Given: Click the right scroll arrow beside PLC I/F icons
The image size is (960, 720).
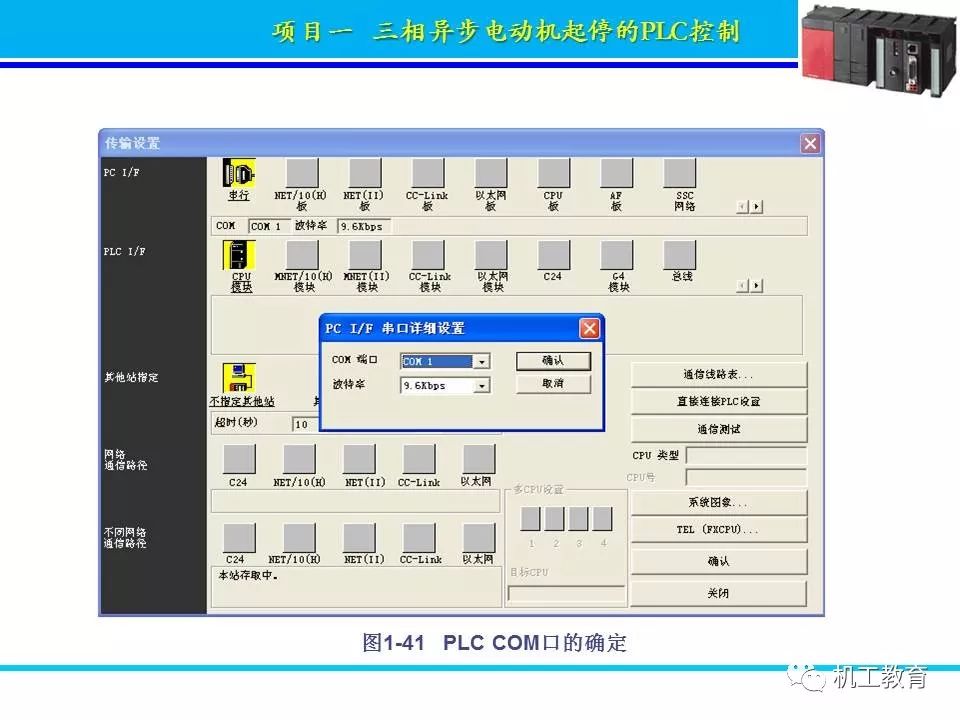Looking at the screenshot, I should tap(757, 285).
